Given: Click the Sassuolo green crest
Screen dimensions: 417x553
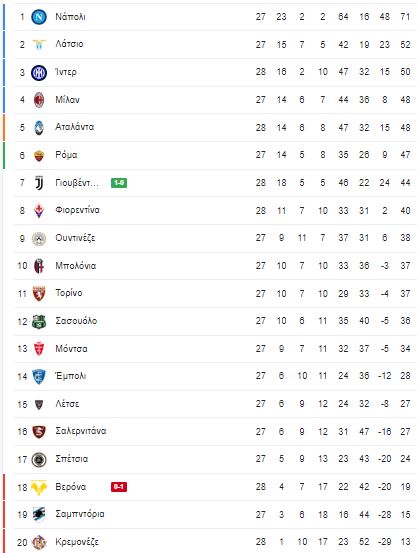Looking at the screenshot, I should coord(39,321).
